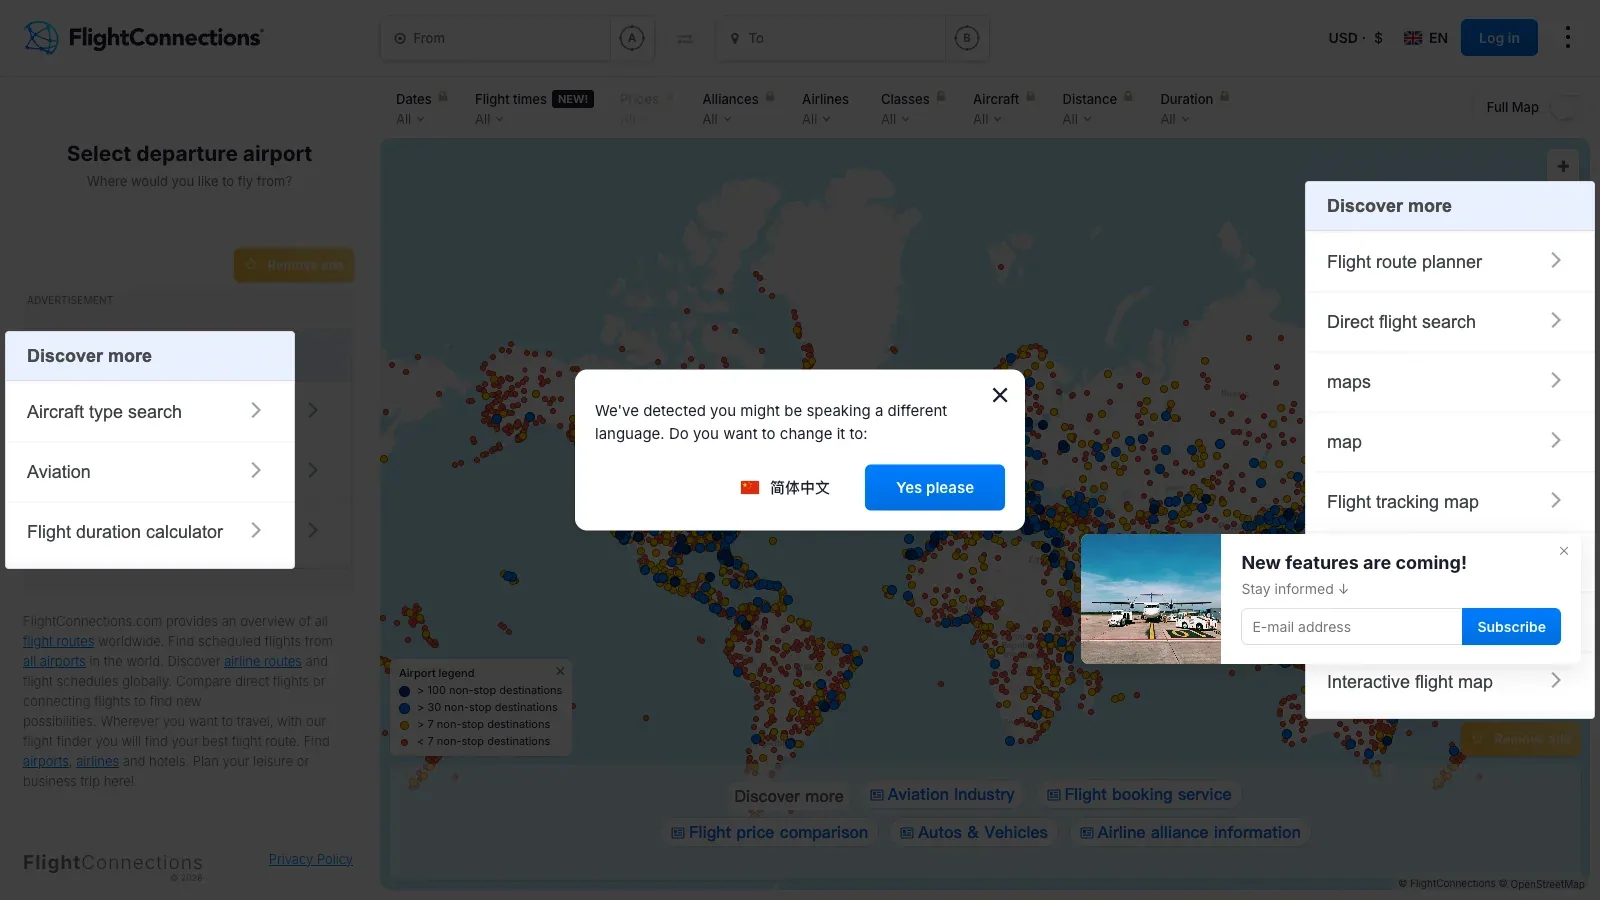Click the From airport input field
This screenshot has height=900, width=1600.
496,38
